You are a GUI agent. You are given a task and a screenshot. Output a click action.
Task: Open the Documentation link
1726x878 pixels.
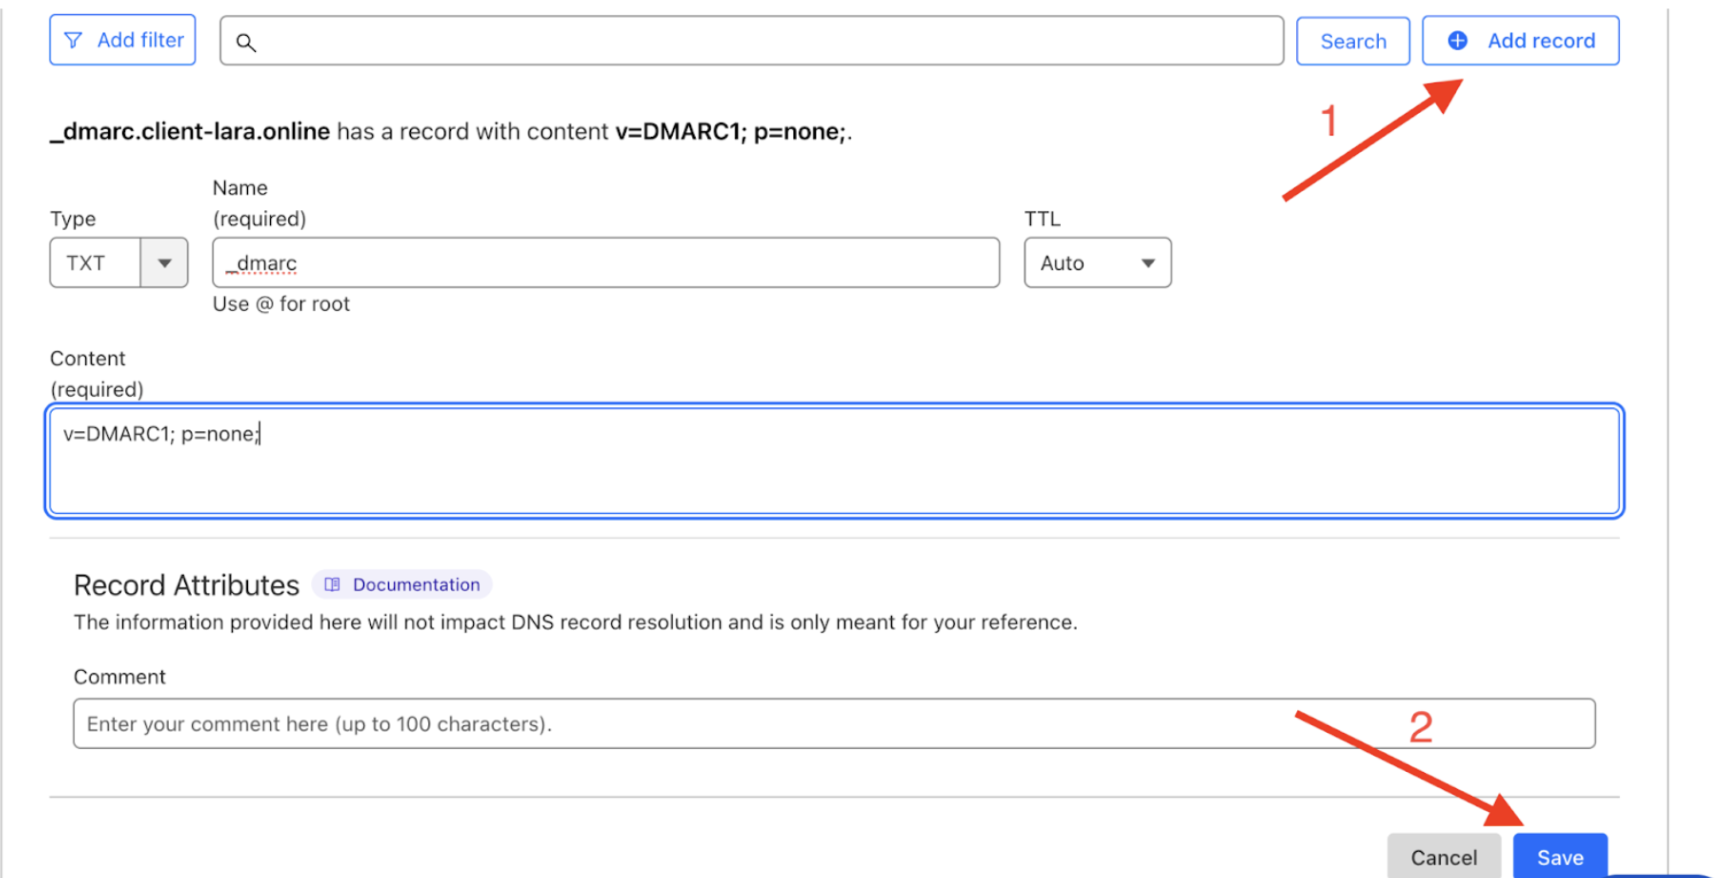(x=416, y=585)
